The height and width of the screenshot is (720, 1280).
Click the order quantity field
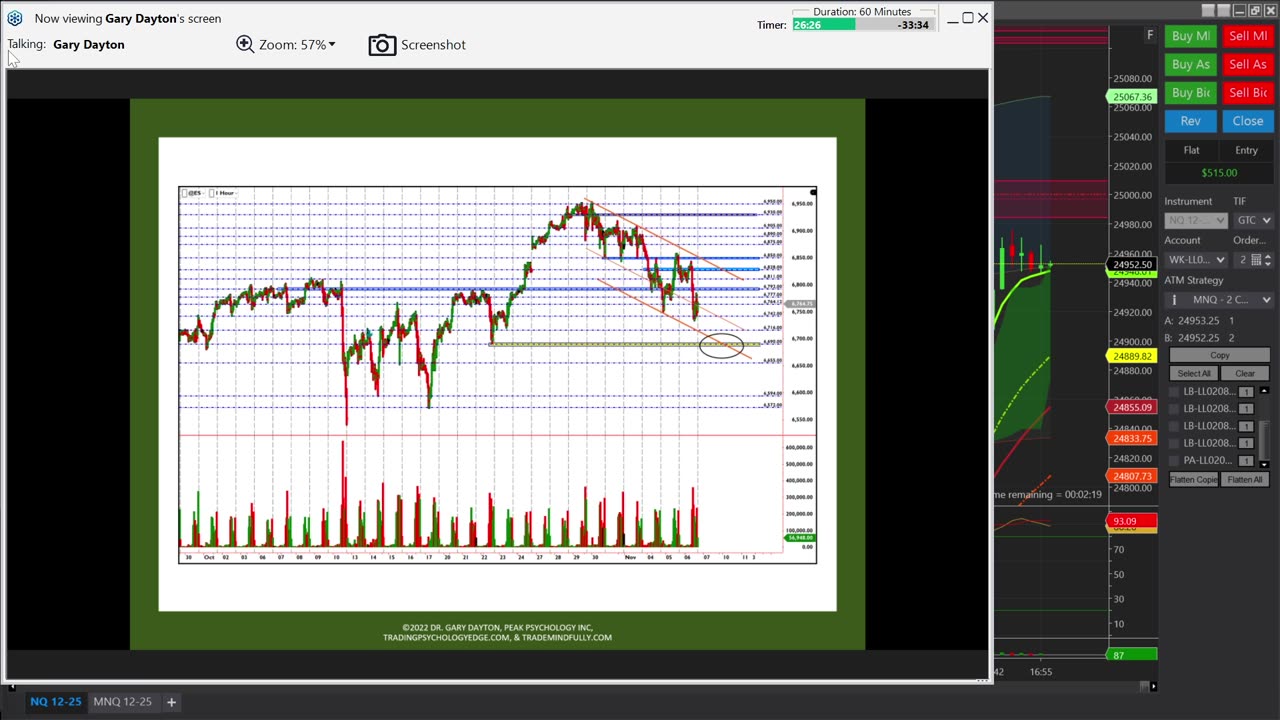coord(1242,260)
